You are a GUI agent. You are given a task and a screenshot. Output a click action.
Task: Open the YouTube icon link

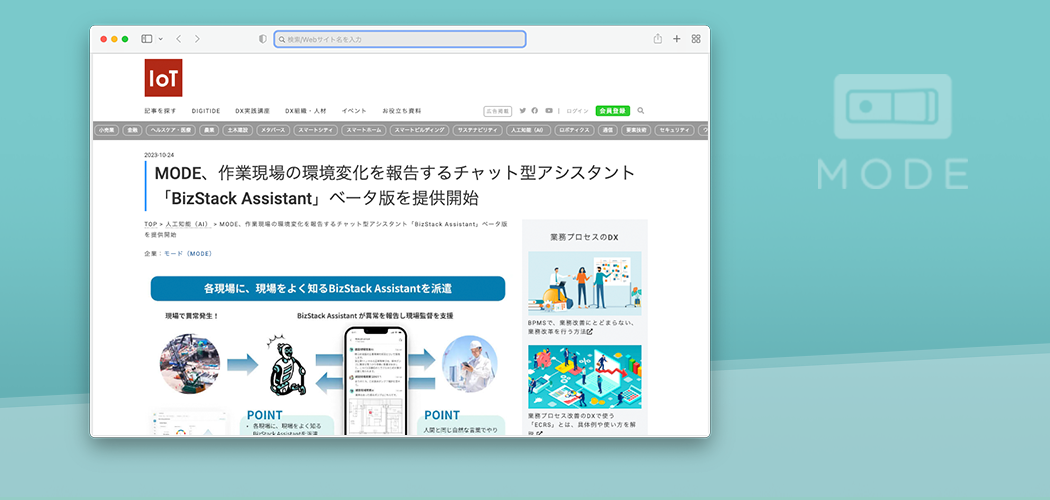(548, 111)
